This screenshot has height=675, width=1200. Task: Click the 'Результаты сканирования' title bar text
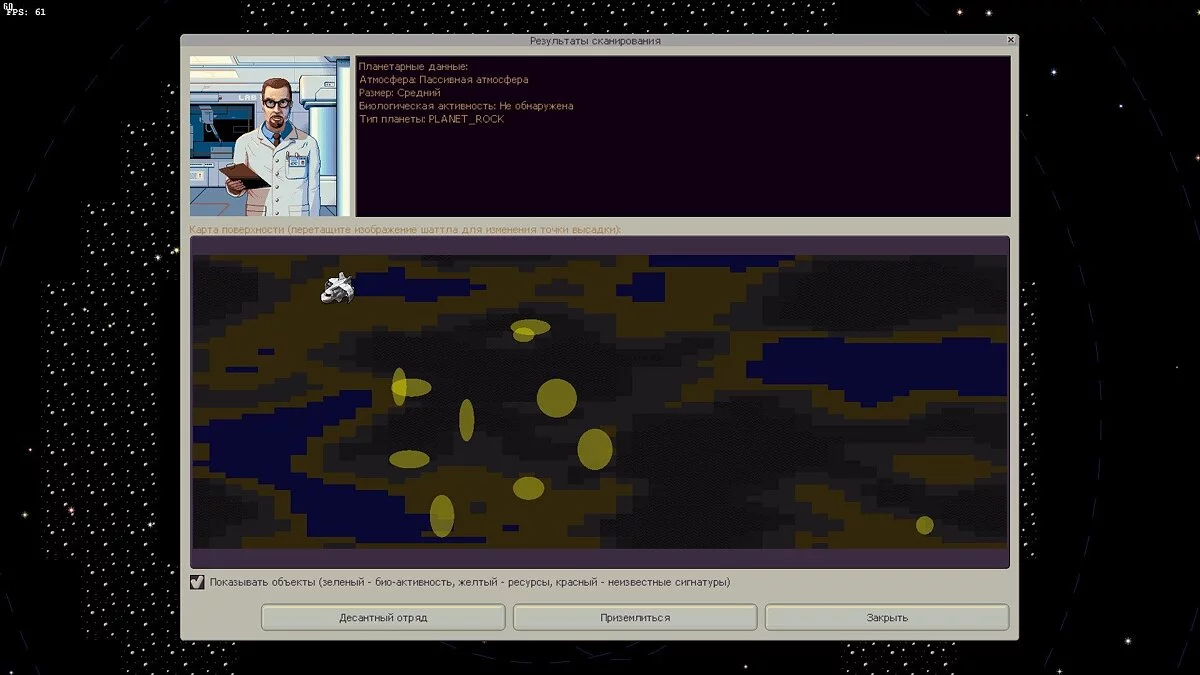pos(595,41)
